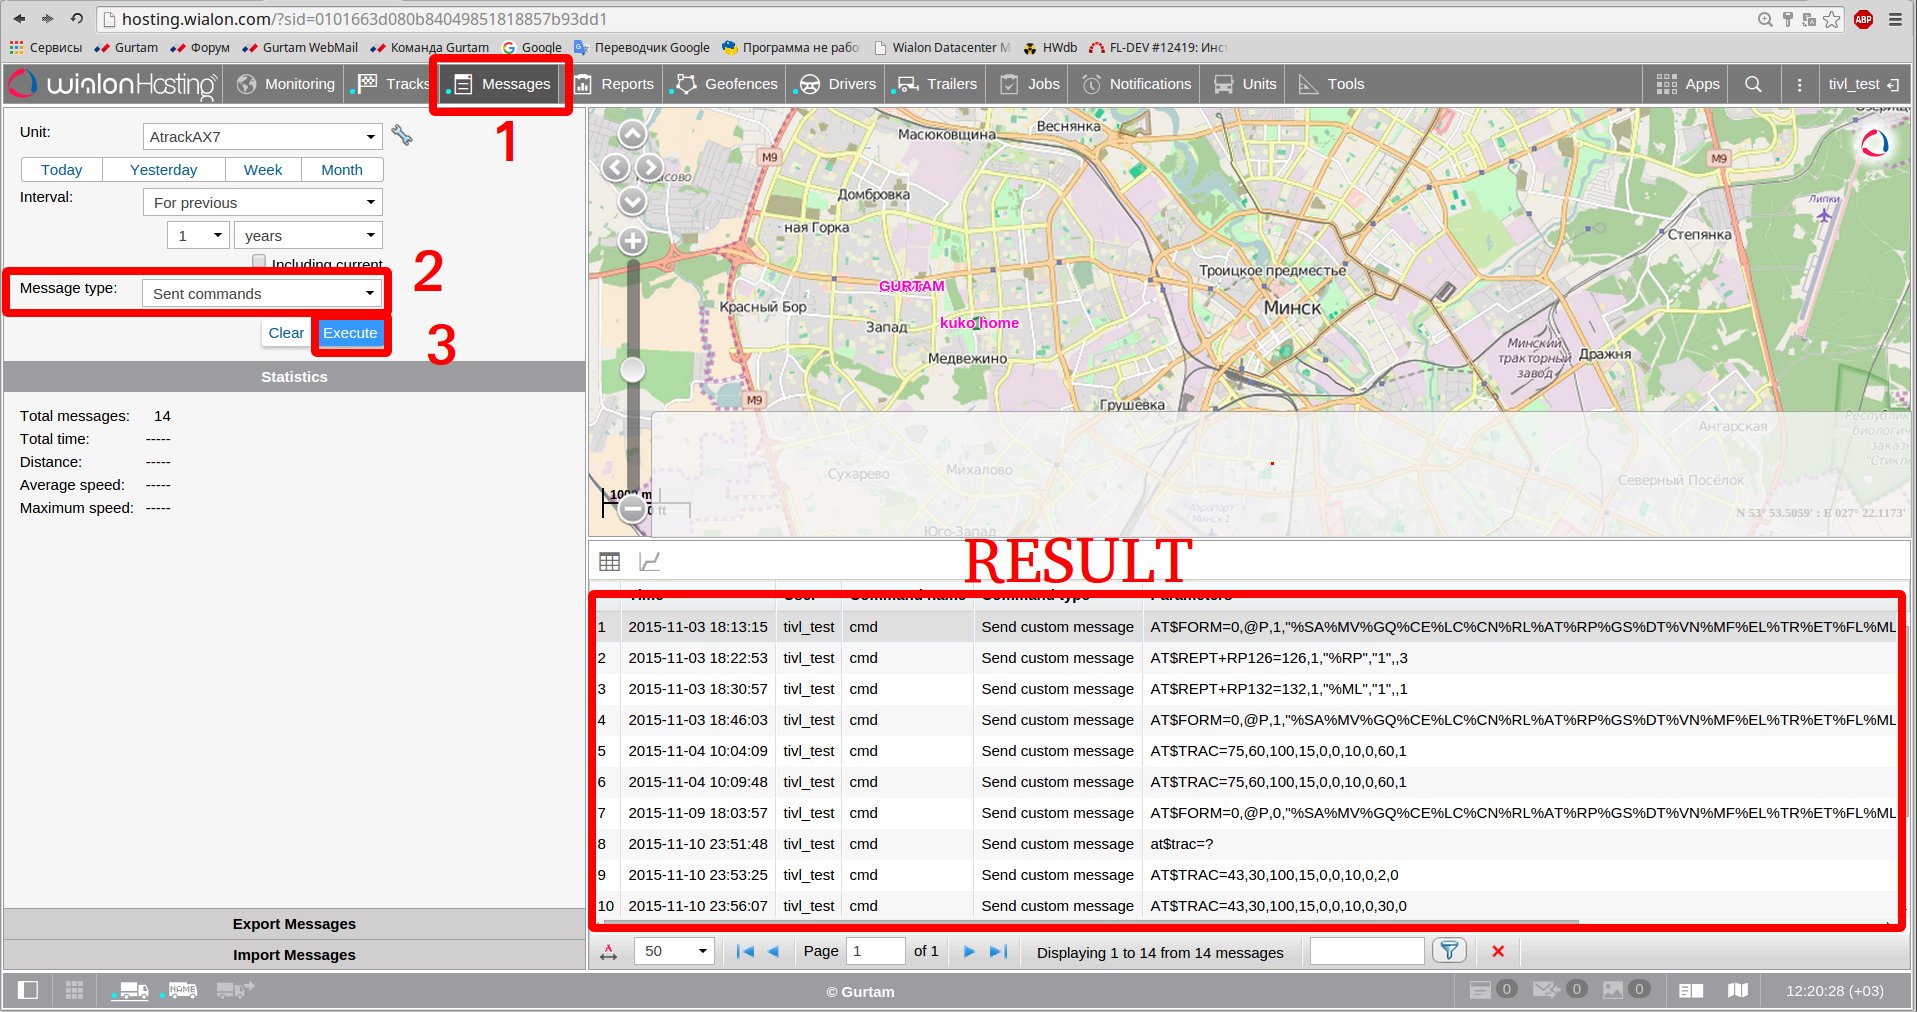
Task: Enable the Including current checkbox
Action: (x=259, y=262)
